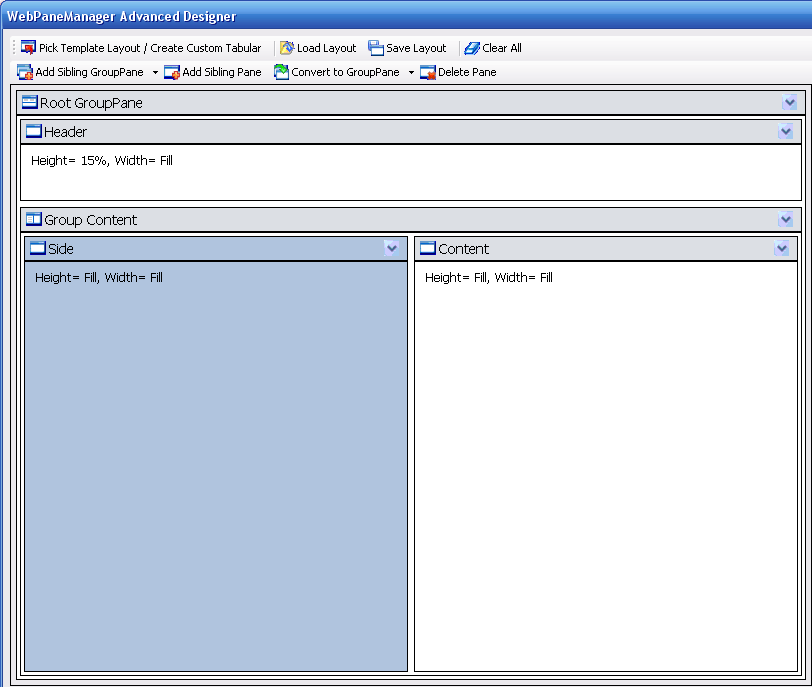This screenshot has width=812, height=687.
Task: Click the Group Content title label
Action: tap(90, 220)
